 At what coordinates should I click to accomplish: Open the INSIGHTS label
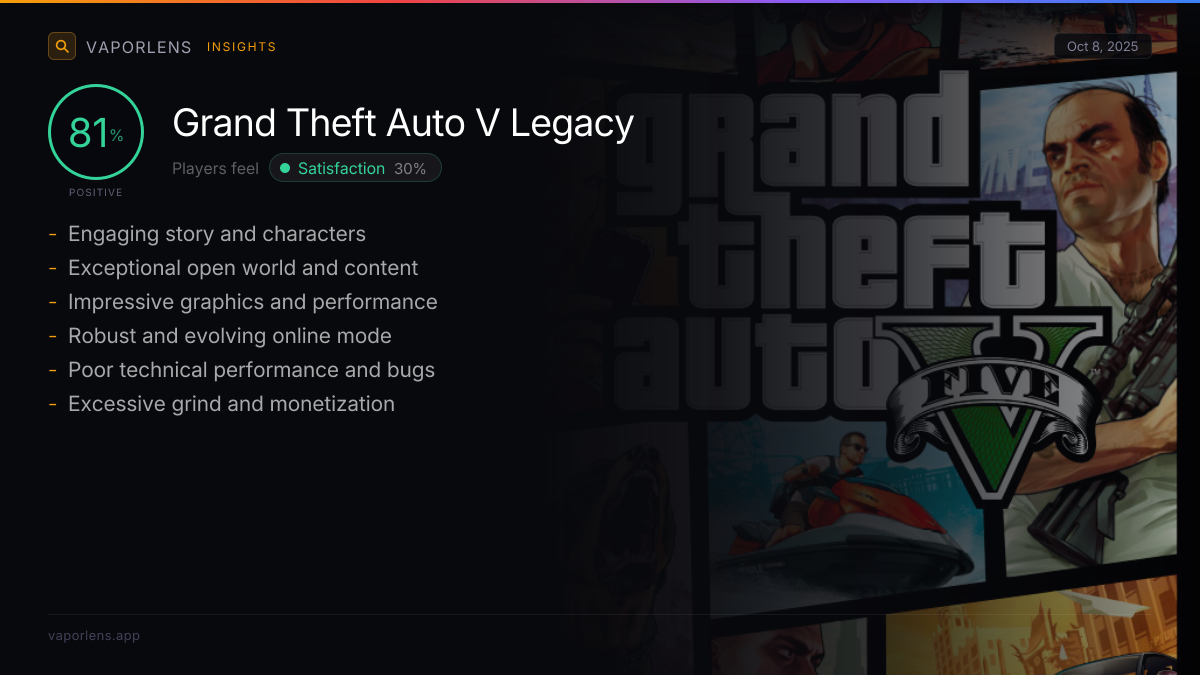[241, 47]
